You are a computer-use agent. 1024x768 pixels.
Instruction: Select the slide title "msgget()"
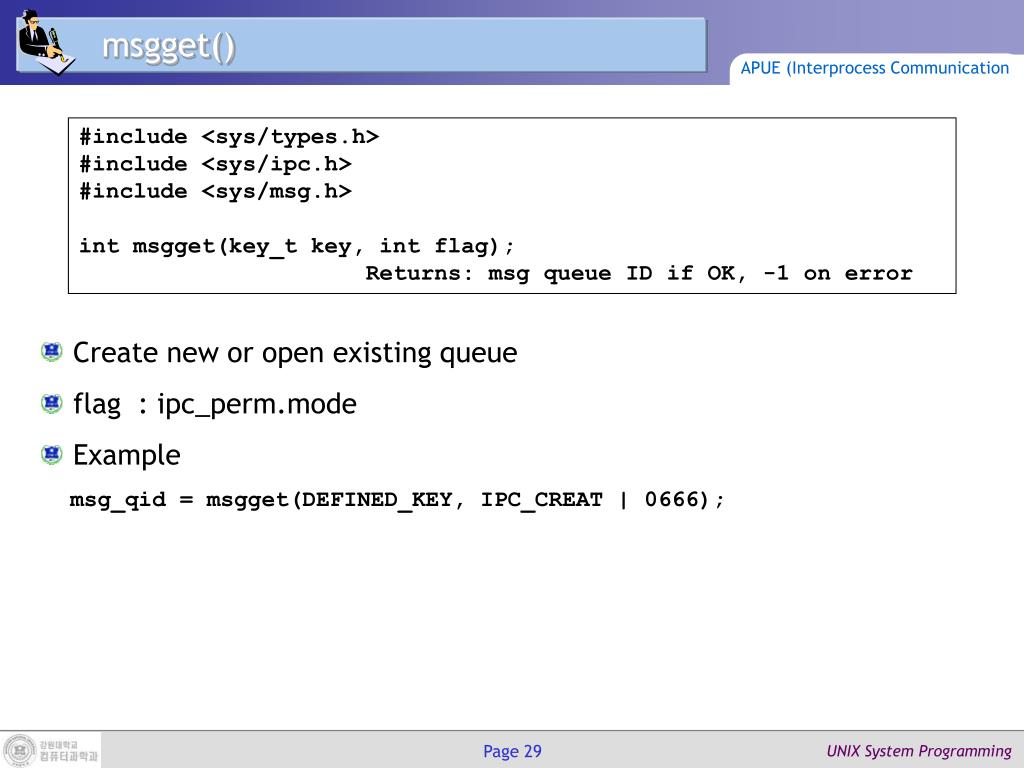pos(168,47)
